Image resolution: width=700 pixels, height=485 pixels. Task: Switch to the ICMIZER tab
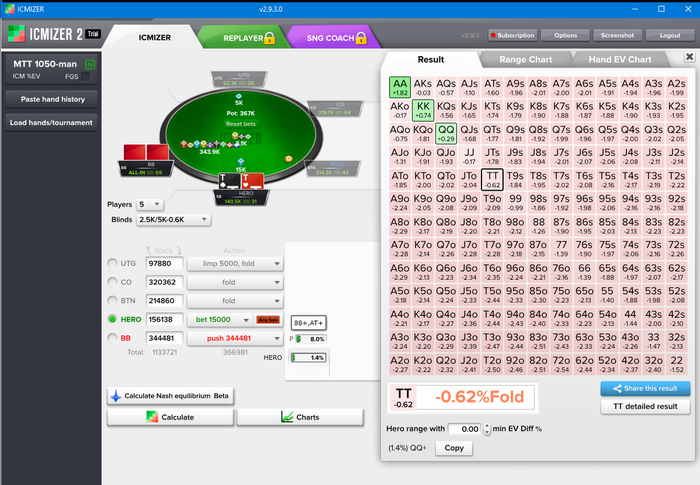pos(154,38)
